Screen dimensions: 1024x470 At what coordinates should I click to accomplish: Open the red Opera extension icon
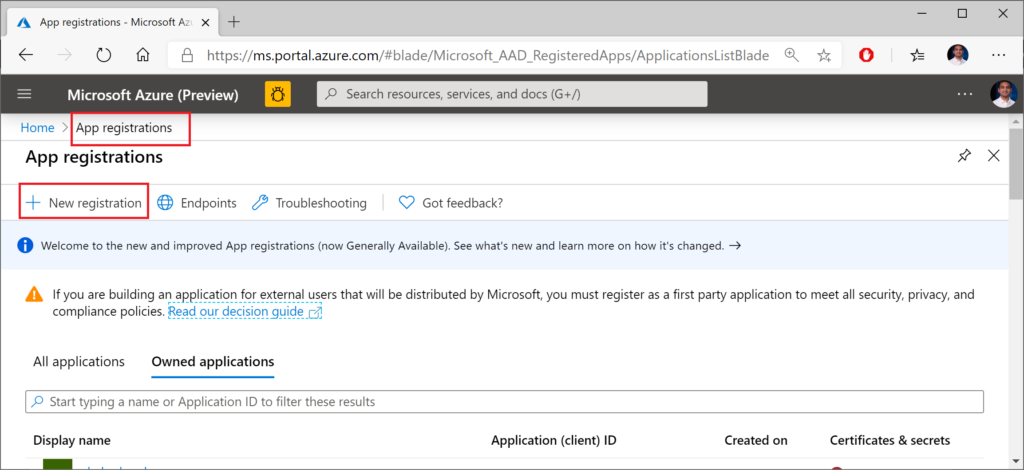point(867,55)
